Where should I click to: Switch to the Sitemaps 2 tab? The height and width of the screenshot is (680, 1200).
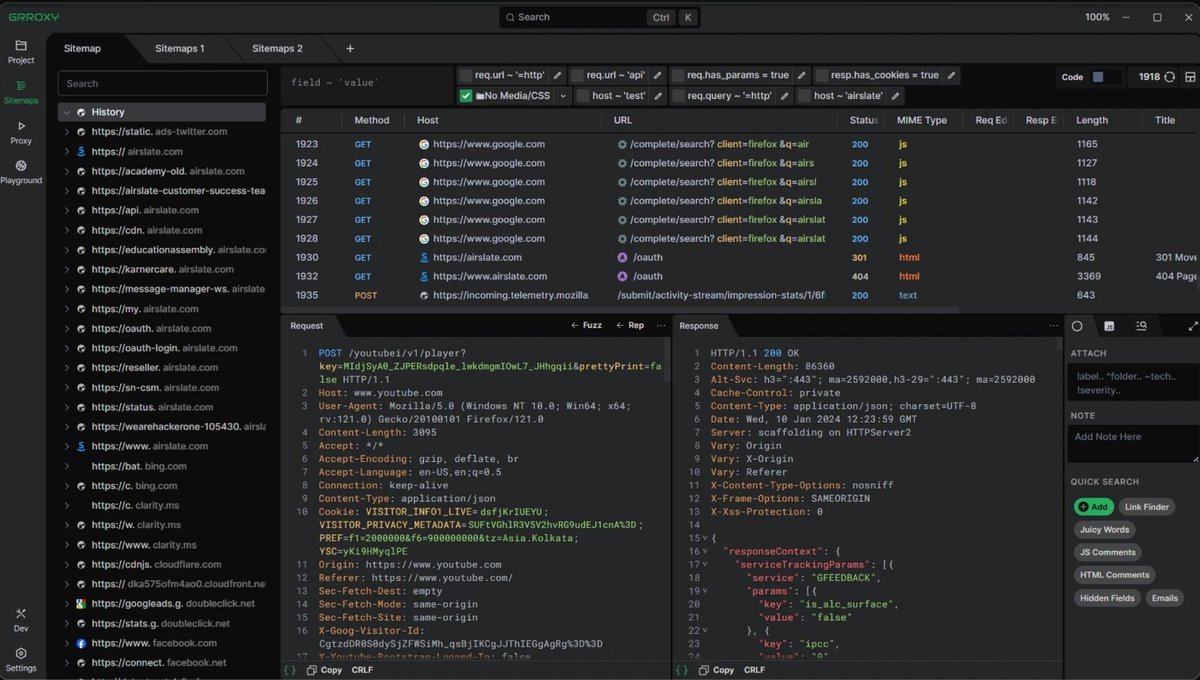tap(277, 48)
